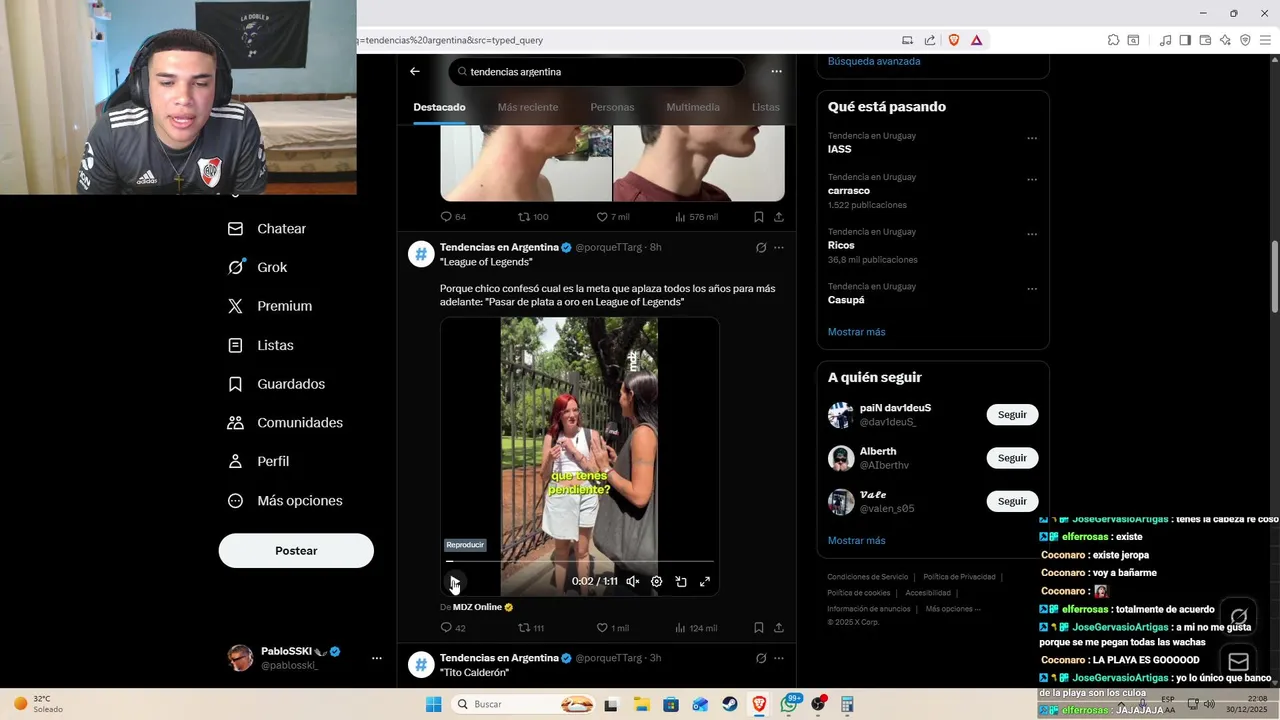View stats of post with 124 mil views
The height and width of the screenshot is (720, 1280).
tap(696, 628)
